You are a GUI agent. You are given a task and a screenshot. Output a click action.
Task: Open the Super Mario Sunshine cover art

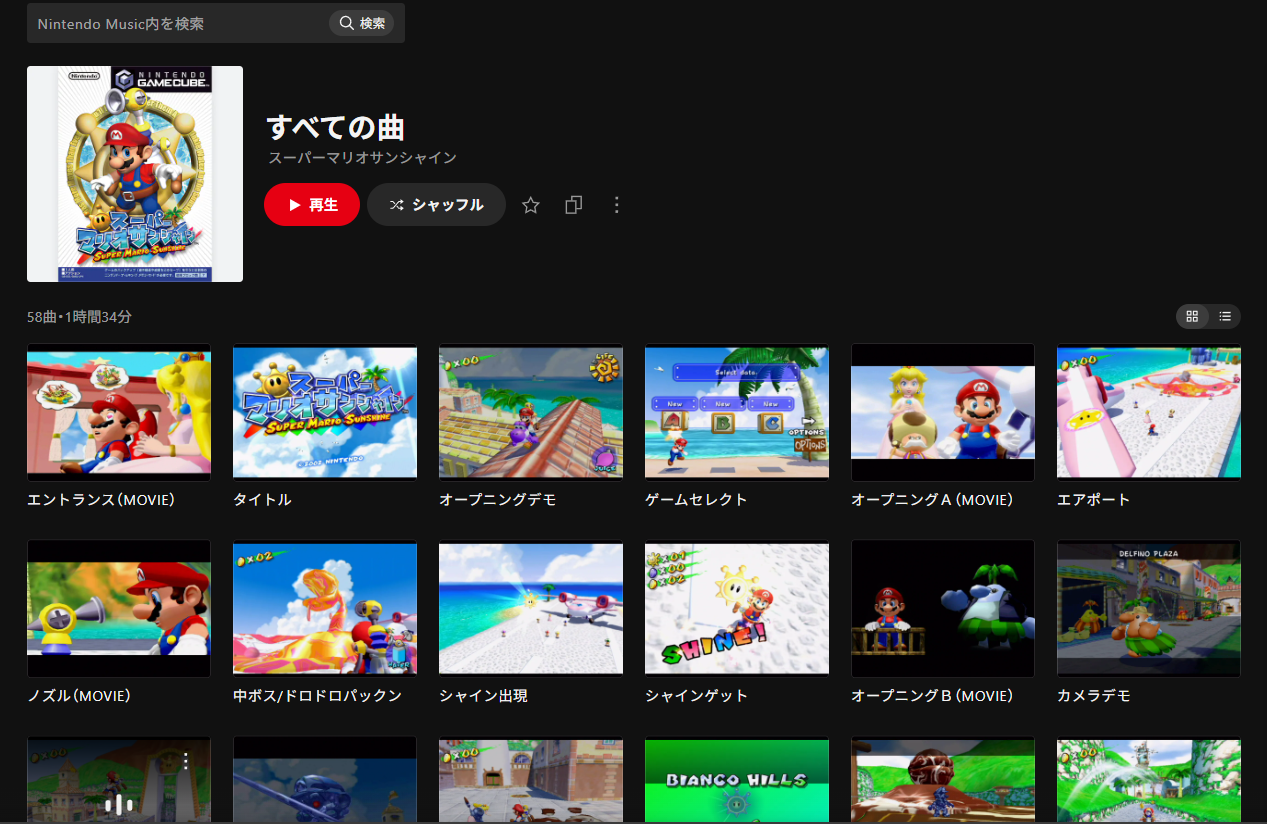(x=135, y=174)
